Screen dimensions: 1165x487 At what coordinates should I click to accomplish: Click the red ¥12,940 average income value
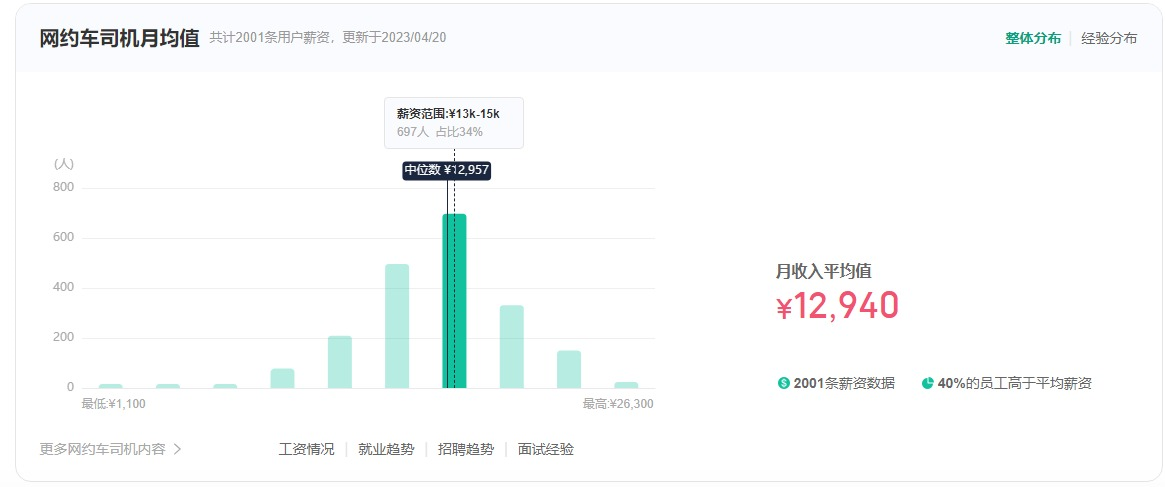click(x=837, y=306)
